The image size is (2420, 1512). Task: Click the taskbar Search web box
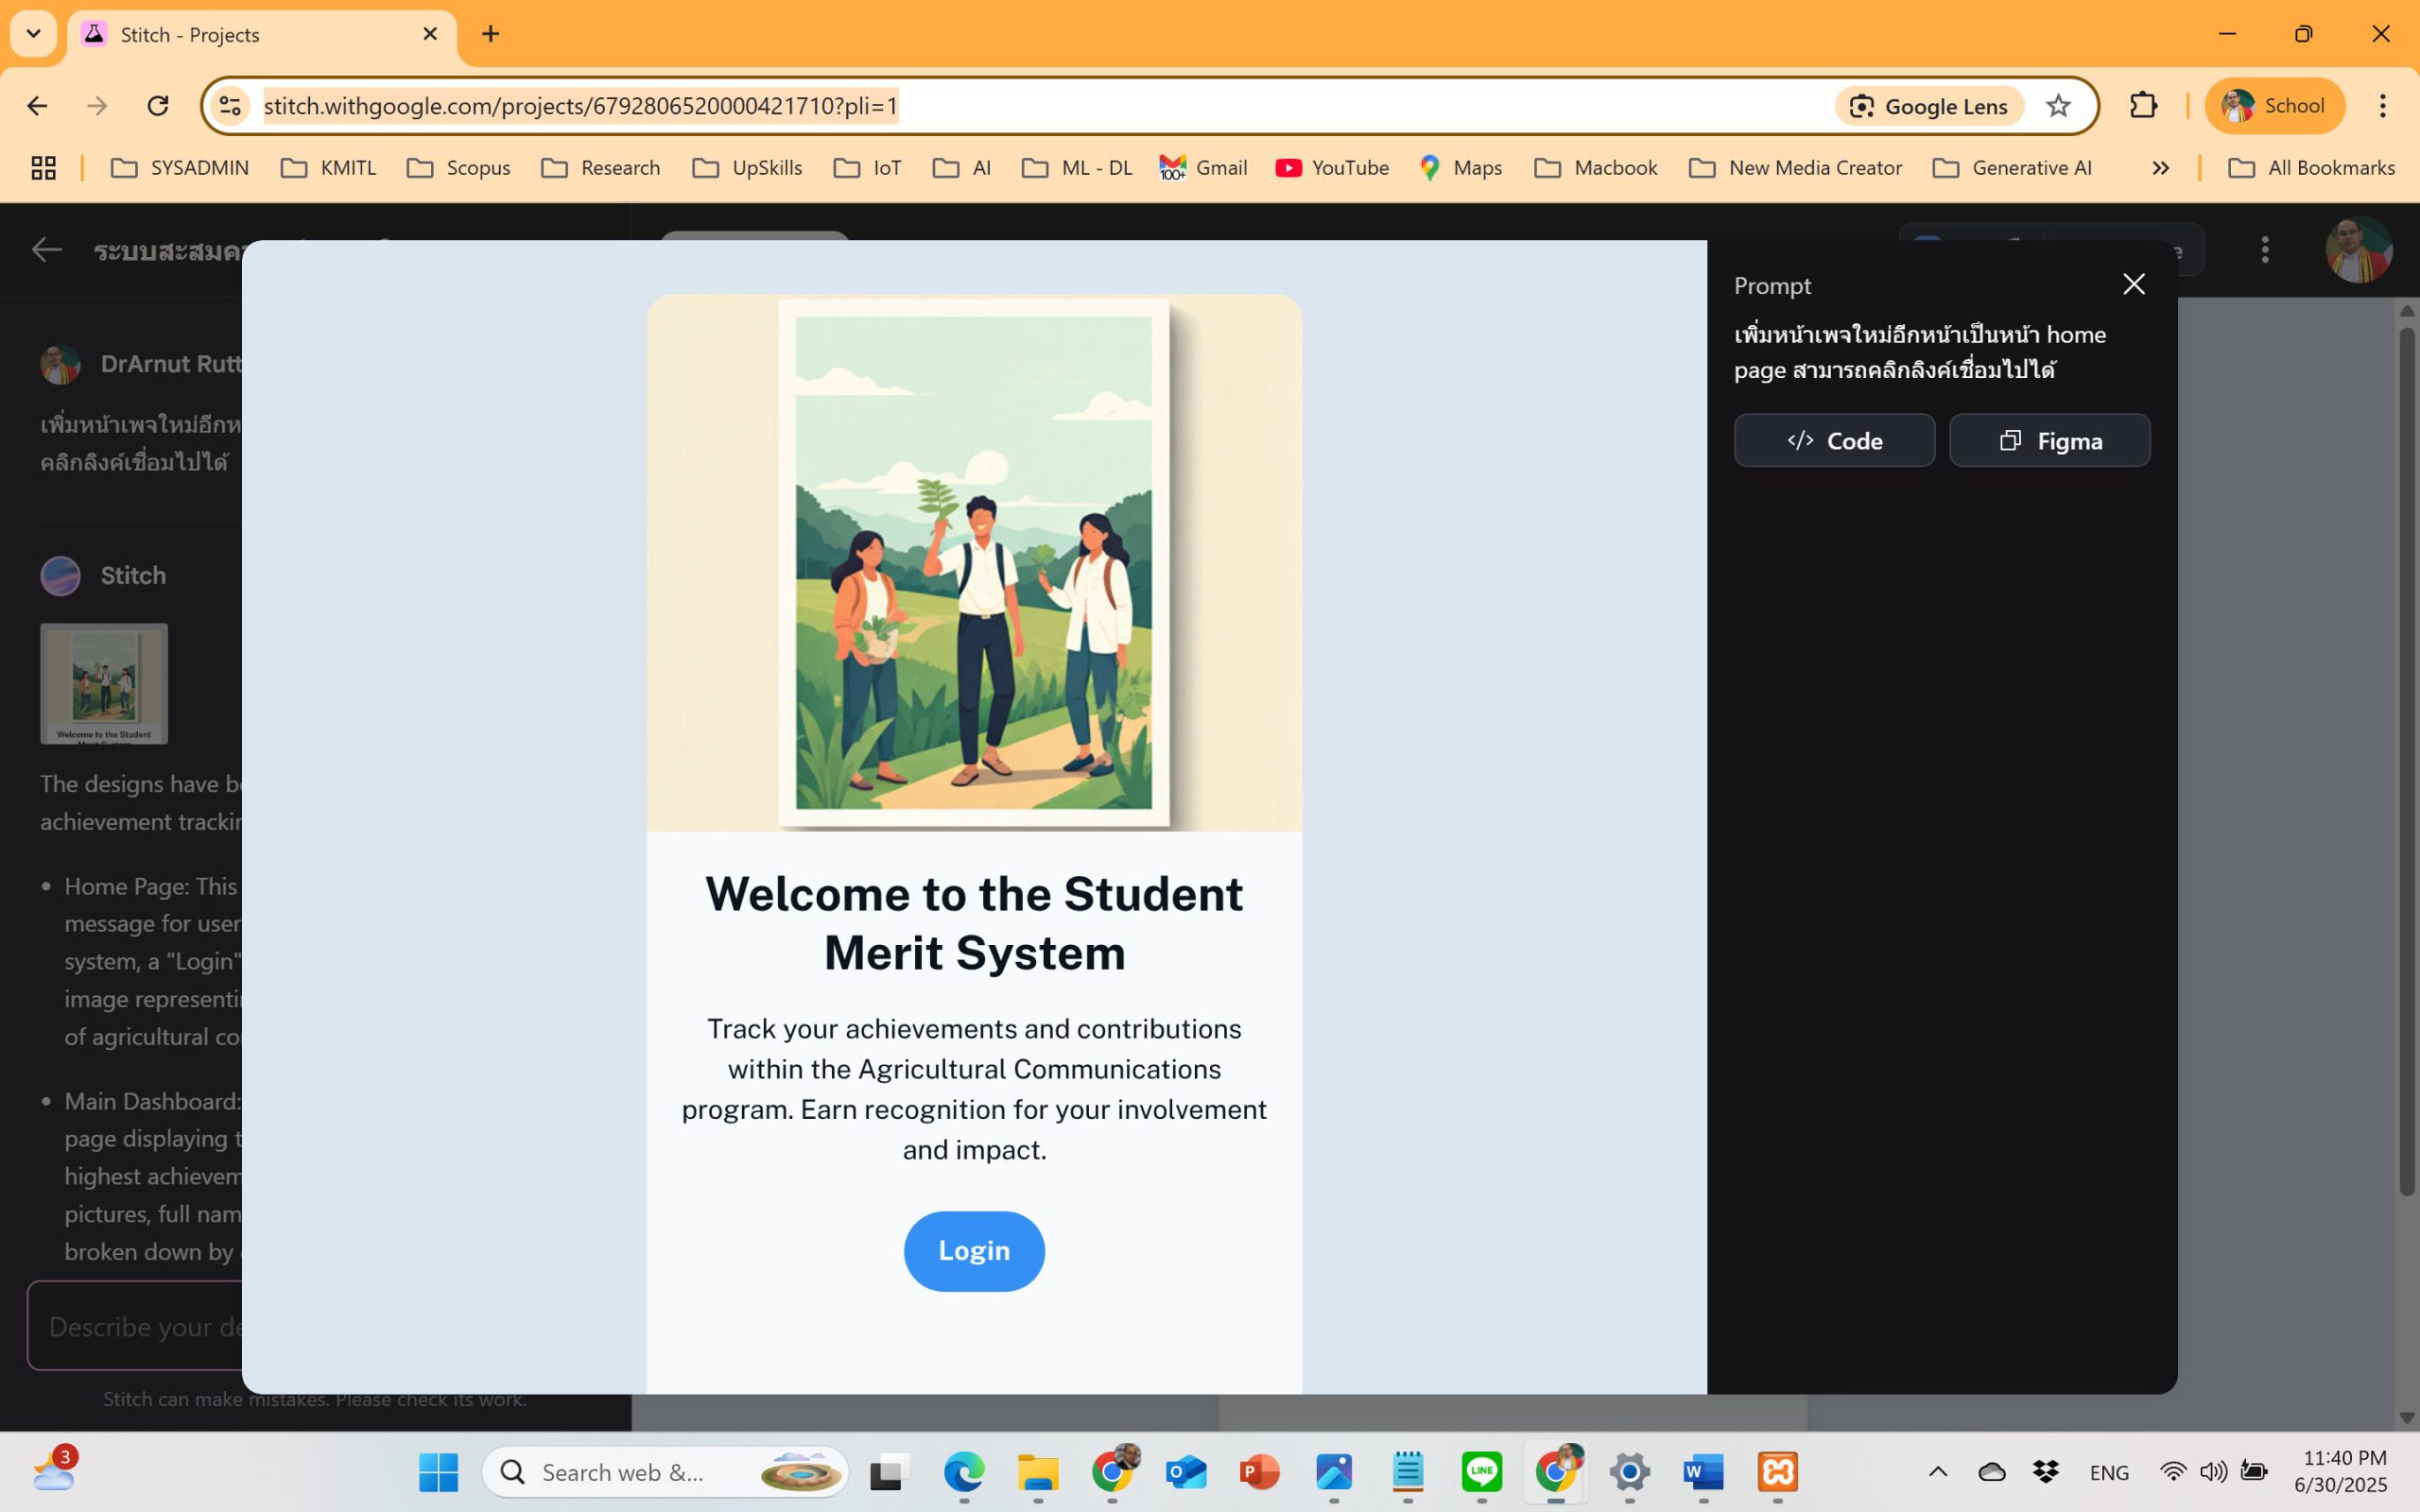click(665, 1472)
